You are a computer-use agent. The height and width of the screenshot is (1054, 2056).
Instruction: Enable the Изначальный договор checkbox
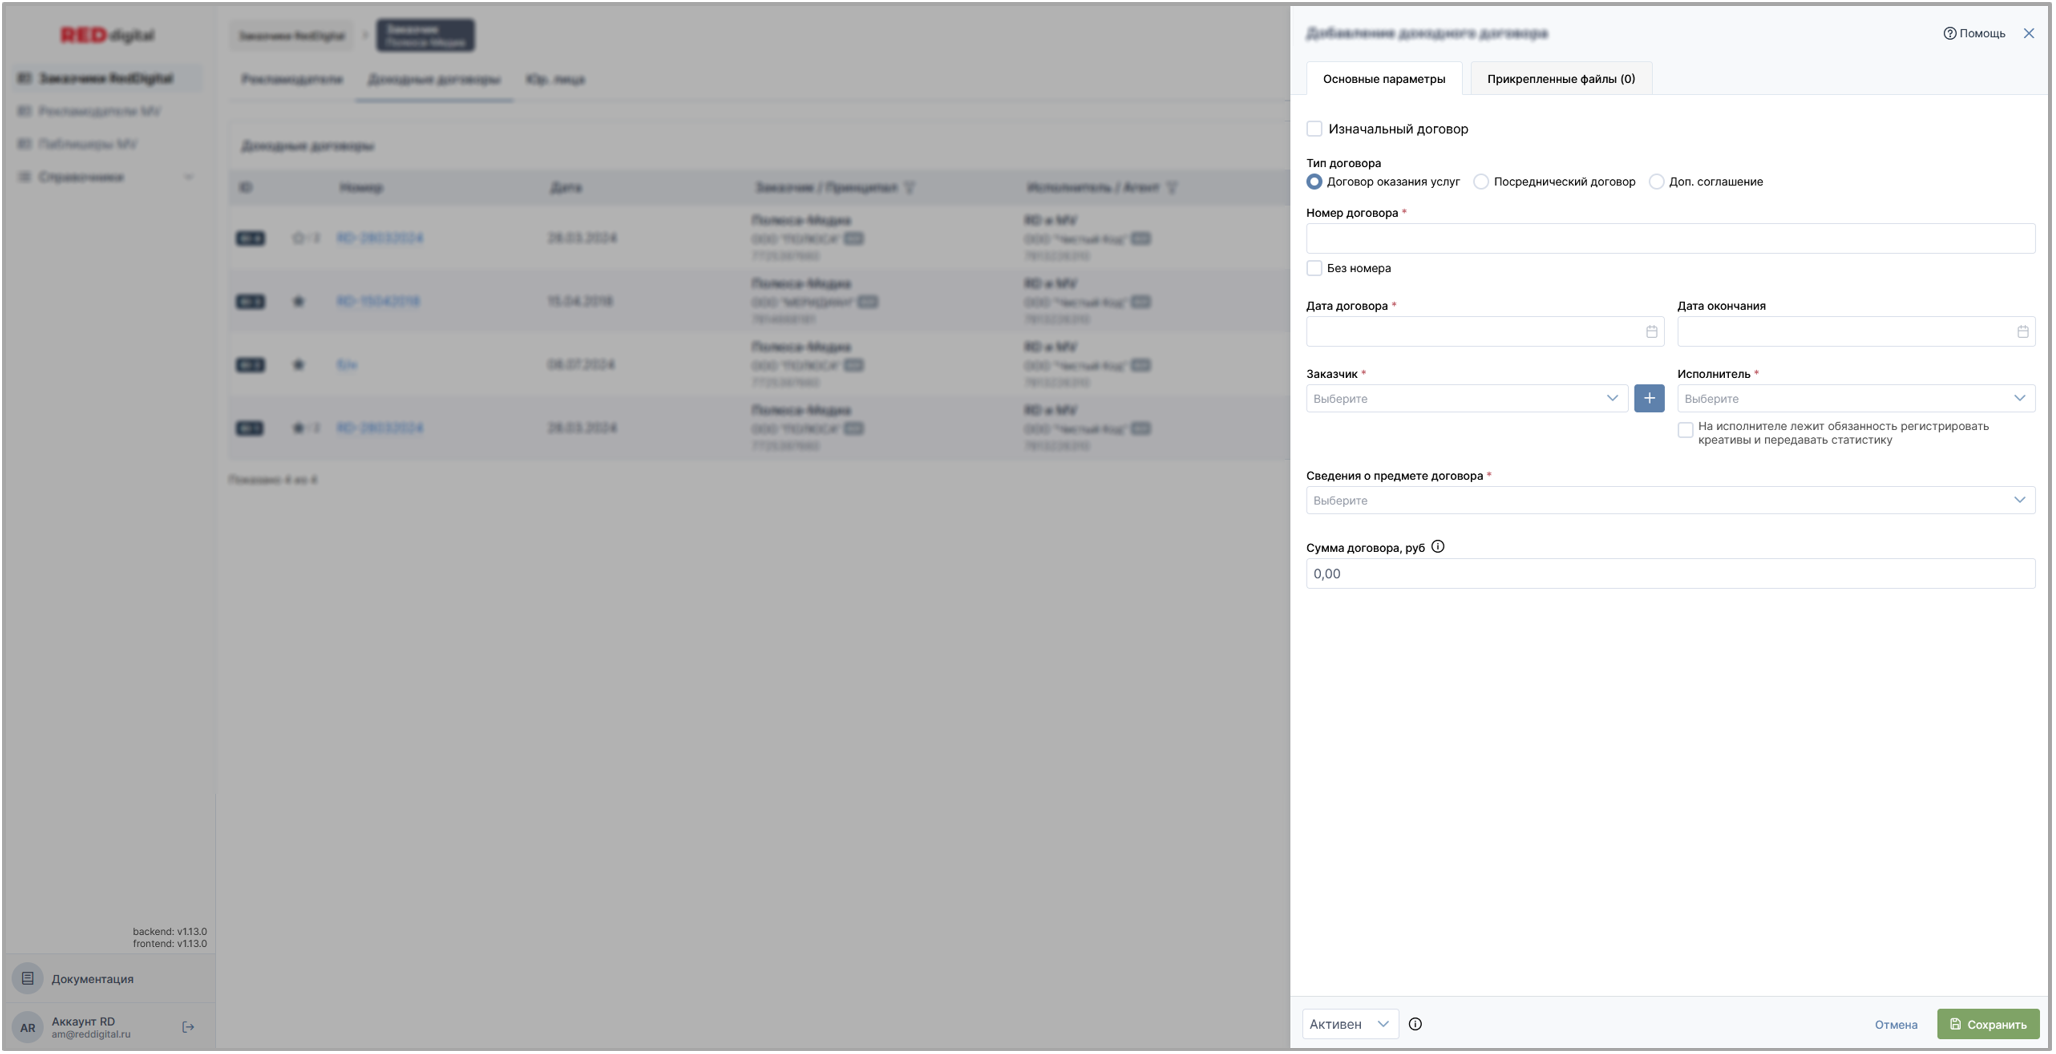(1314, 129)
